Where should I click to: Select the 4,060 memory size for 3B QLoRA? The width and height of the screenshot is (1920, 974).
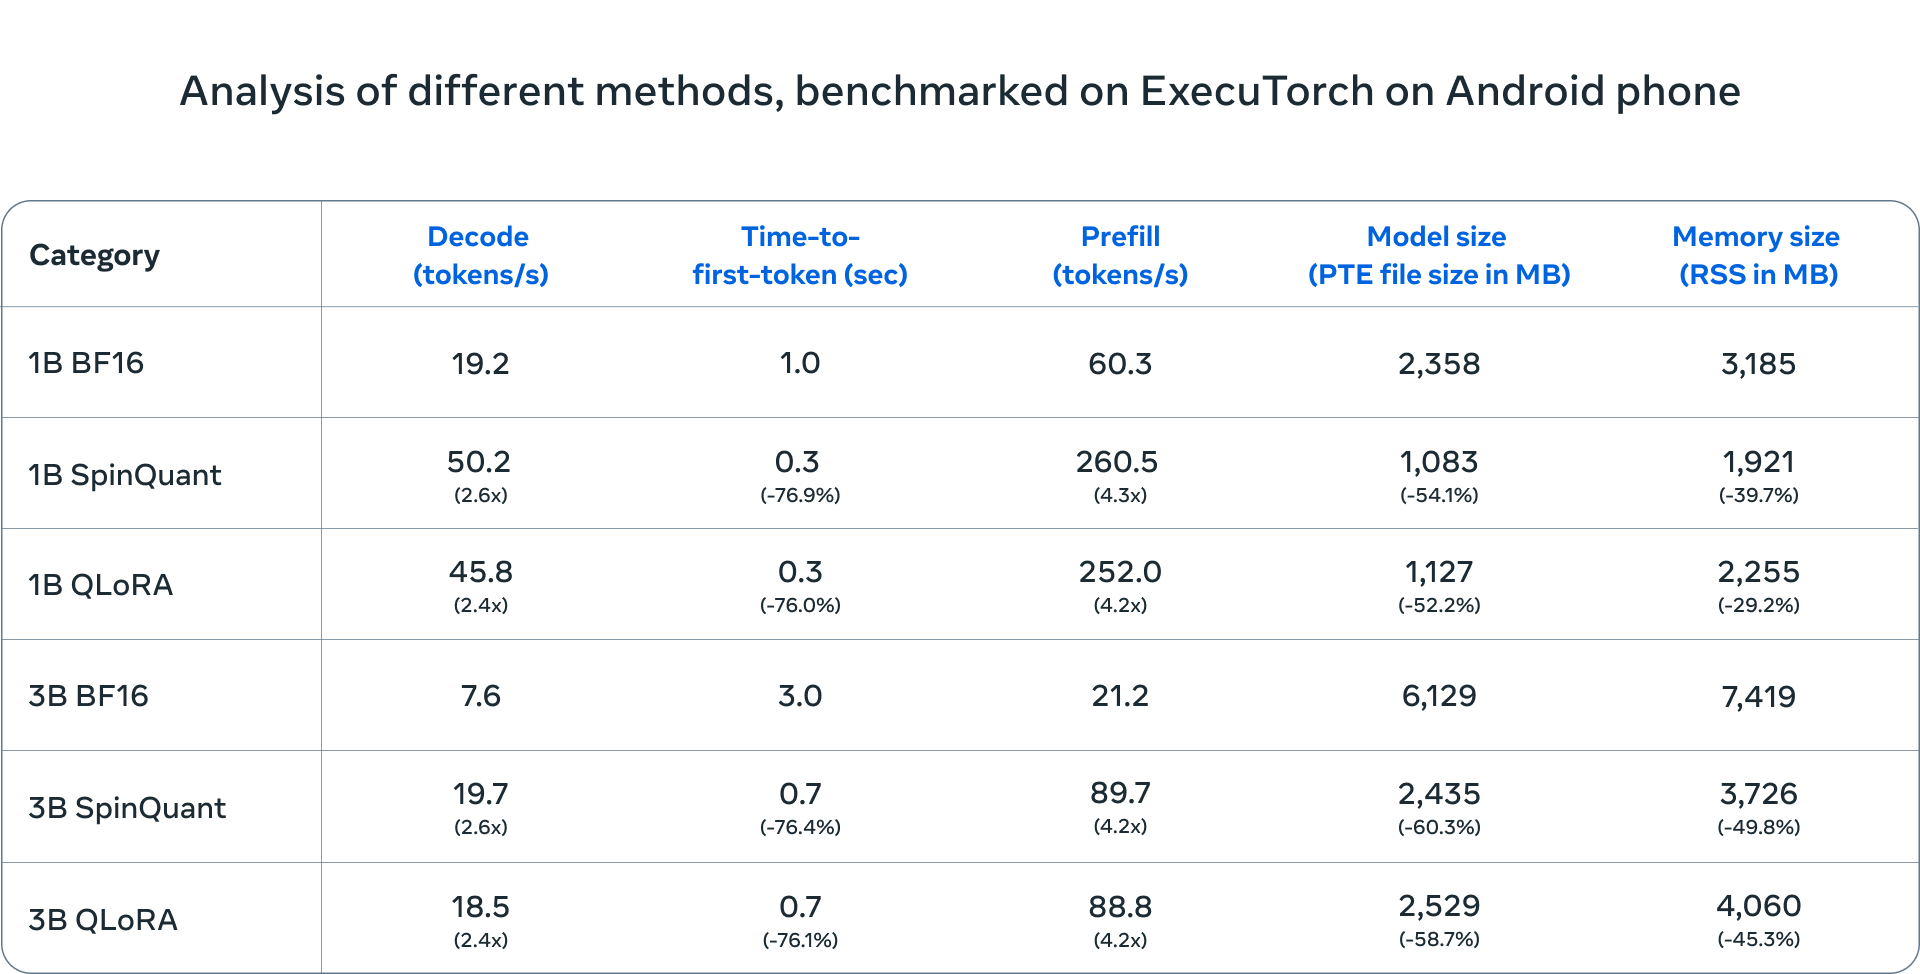(1758, 906)
